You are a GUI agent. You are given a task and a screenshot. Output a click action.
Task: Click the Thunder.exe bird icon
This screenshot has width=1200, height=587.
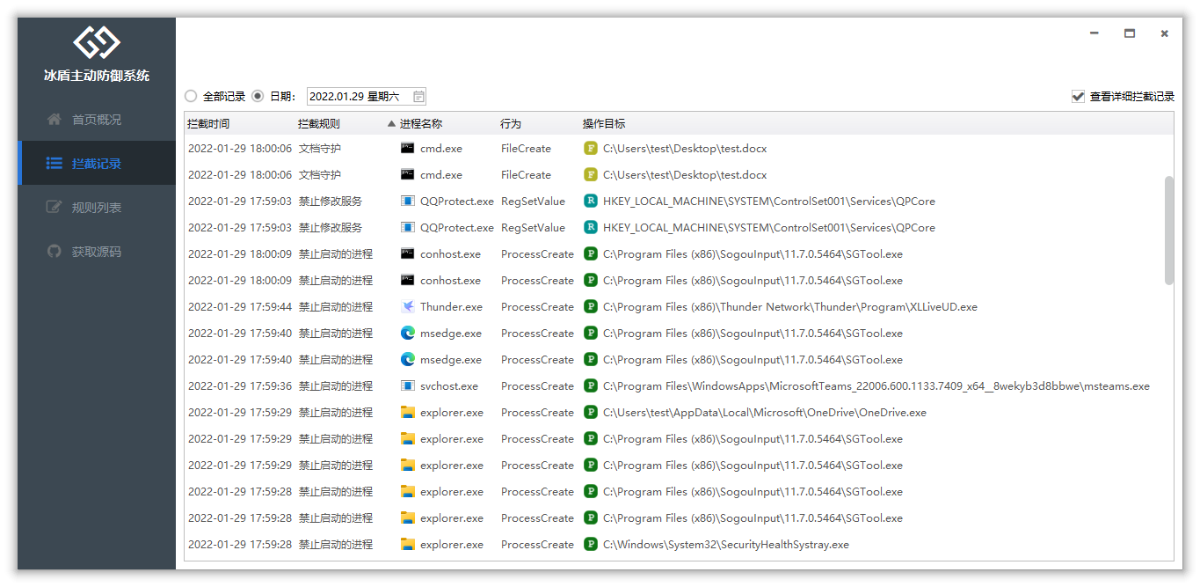[x=408, y=307]
